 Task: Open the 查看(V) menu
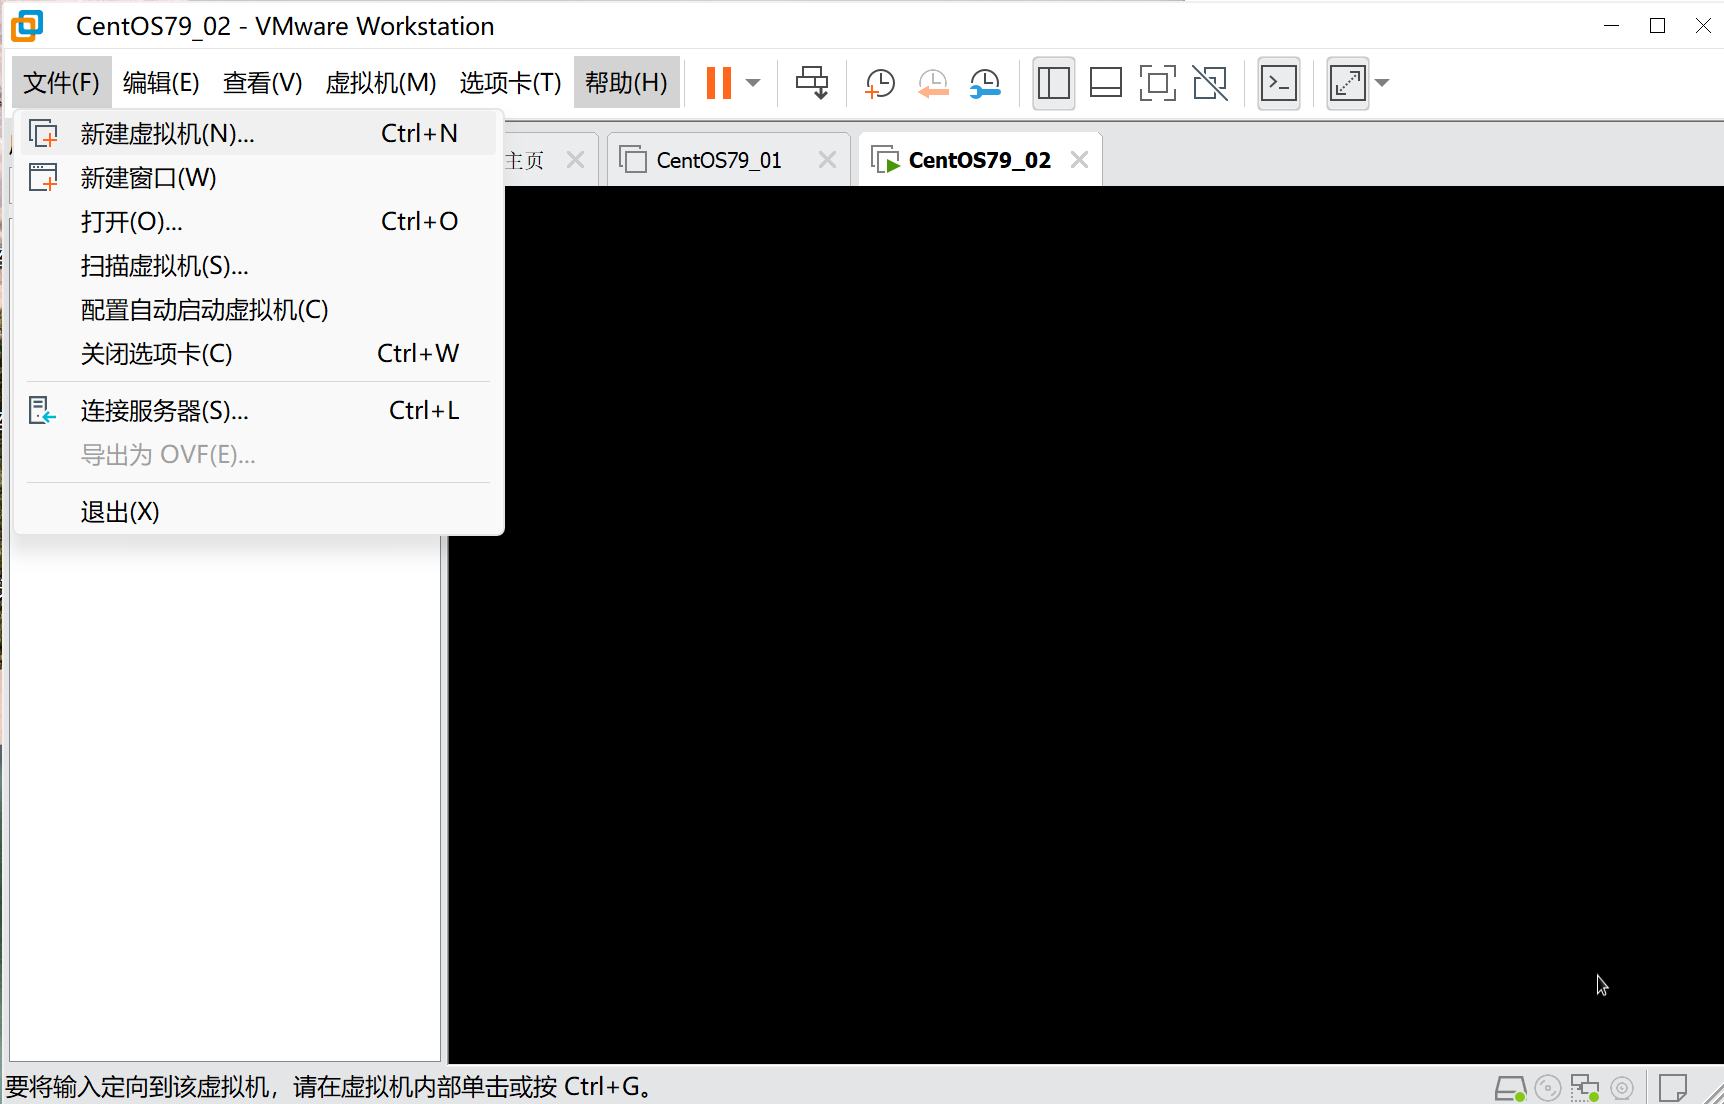tap(262, 82)
